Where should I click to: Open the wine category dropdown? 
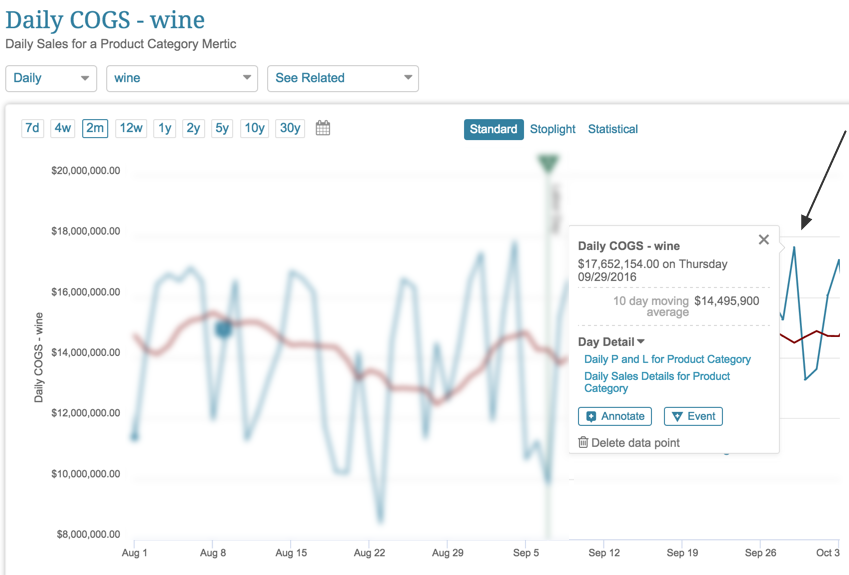(x=182, y=78)
